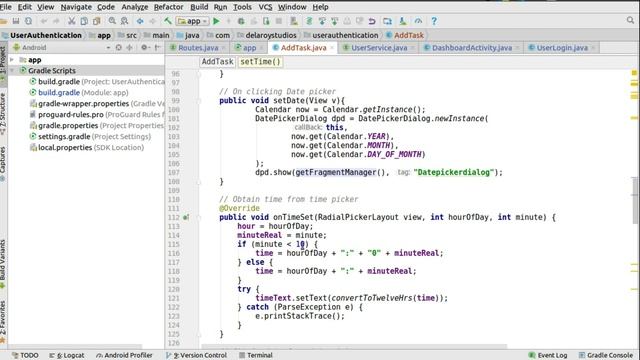The height and width of the screenshot is (360, 640).
Task: Click the Hide project panel icon
Action: [x=157, y=47]
